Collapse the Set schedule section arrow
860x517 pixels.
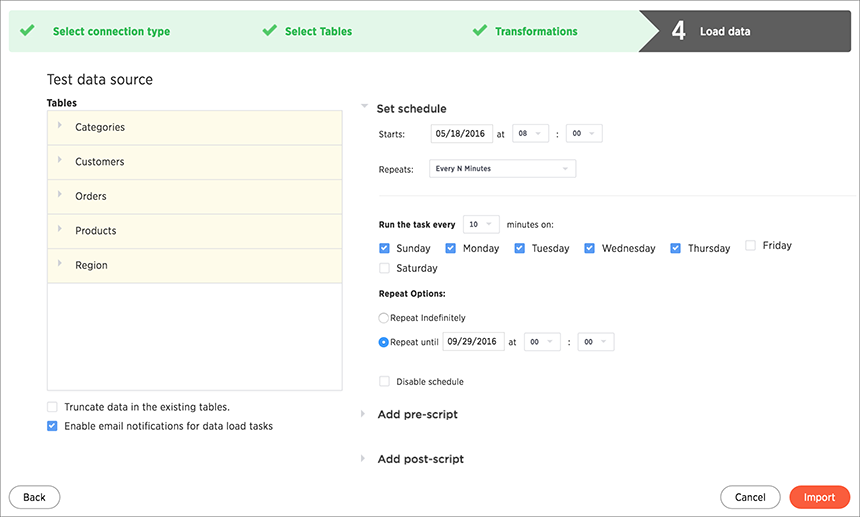pyautogui.click(x=364, y=106)
